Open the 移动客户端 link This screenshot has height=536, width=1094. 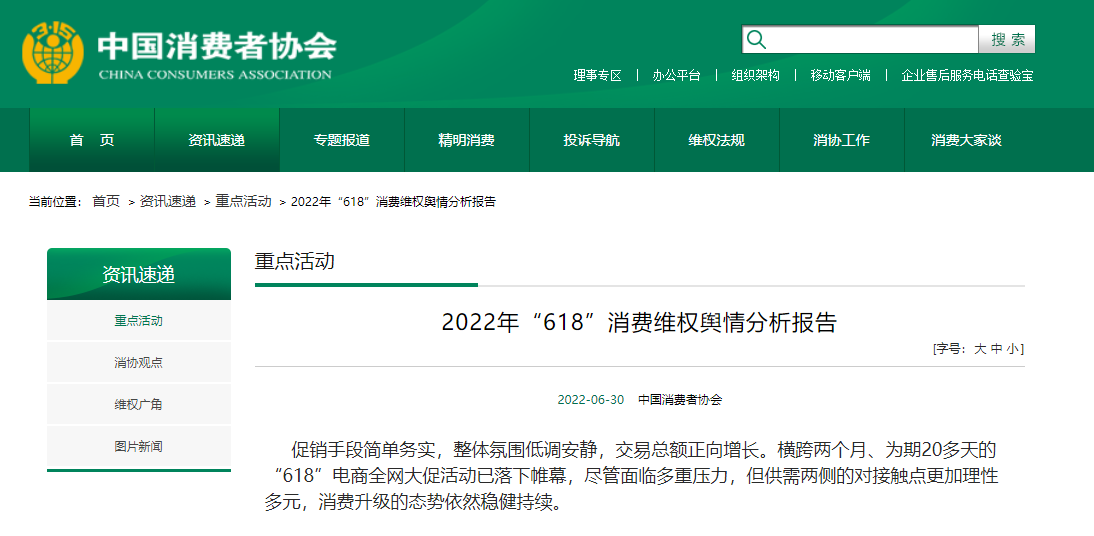840,75
